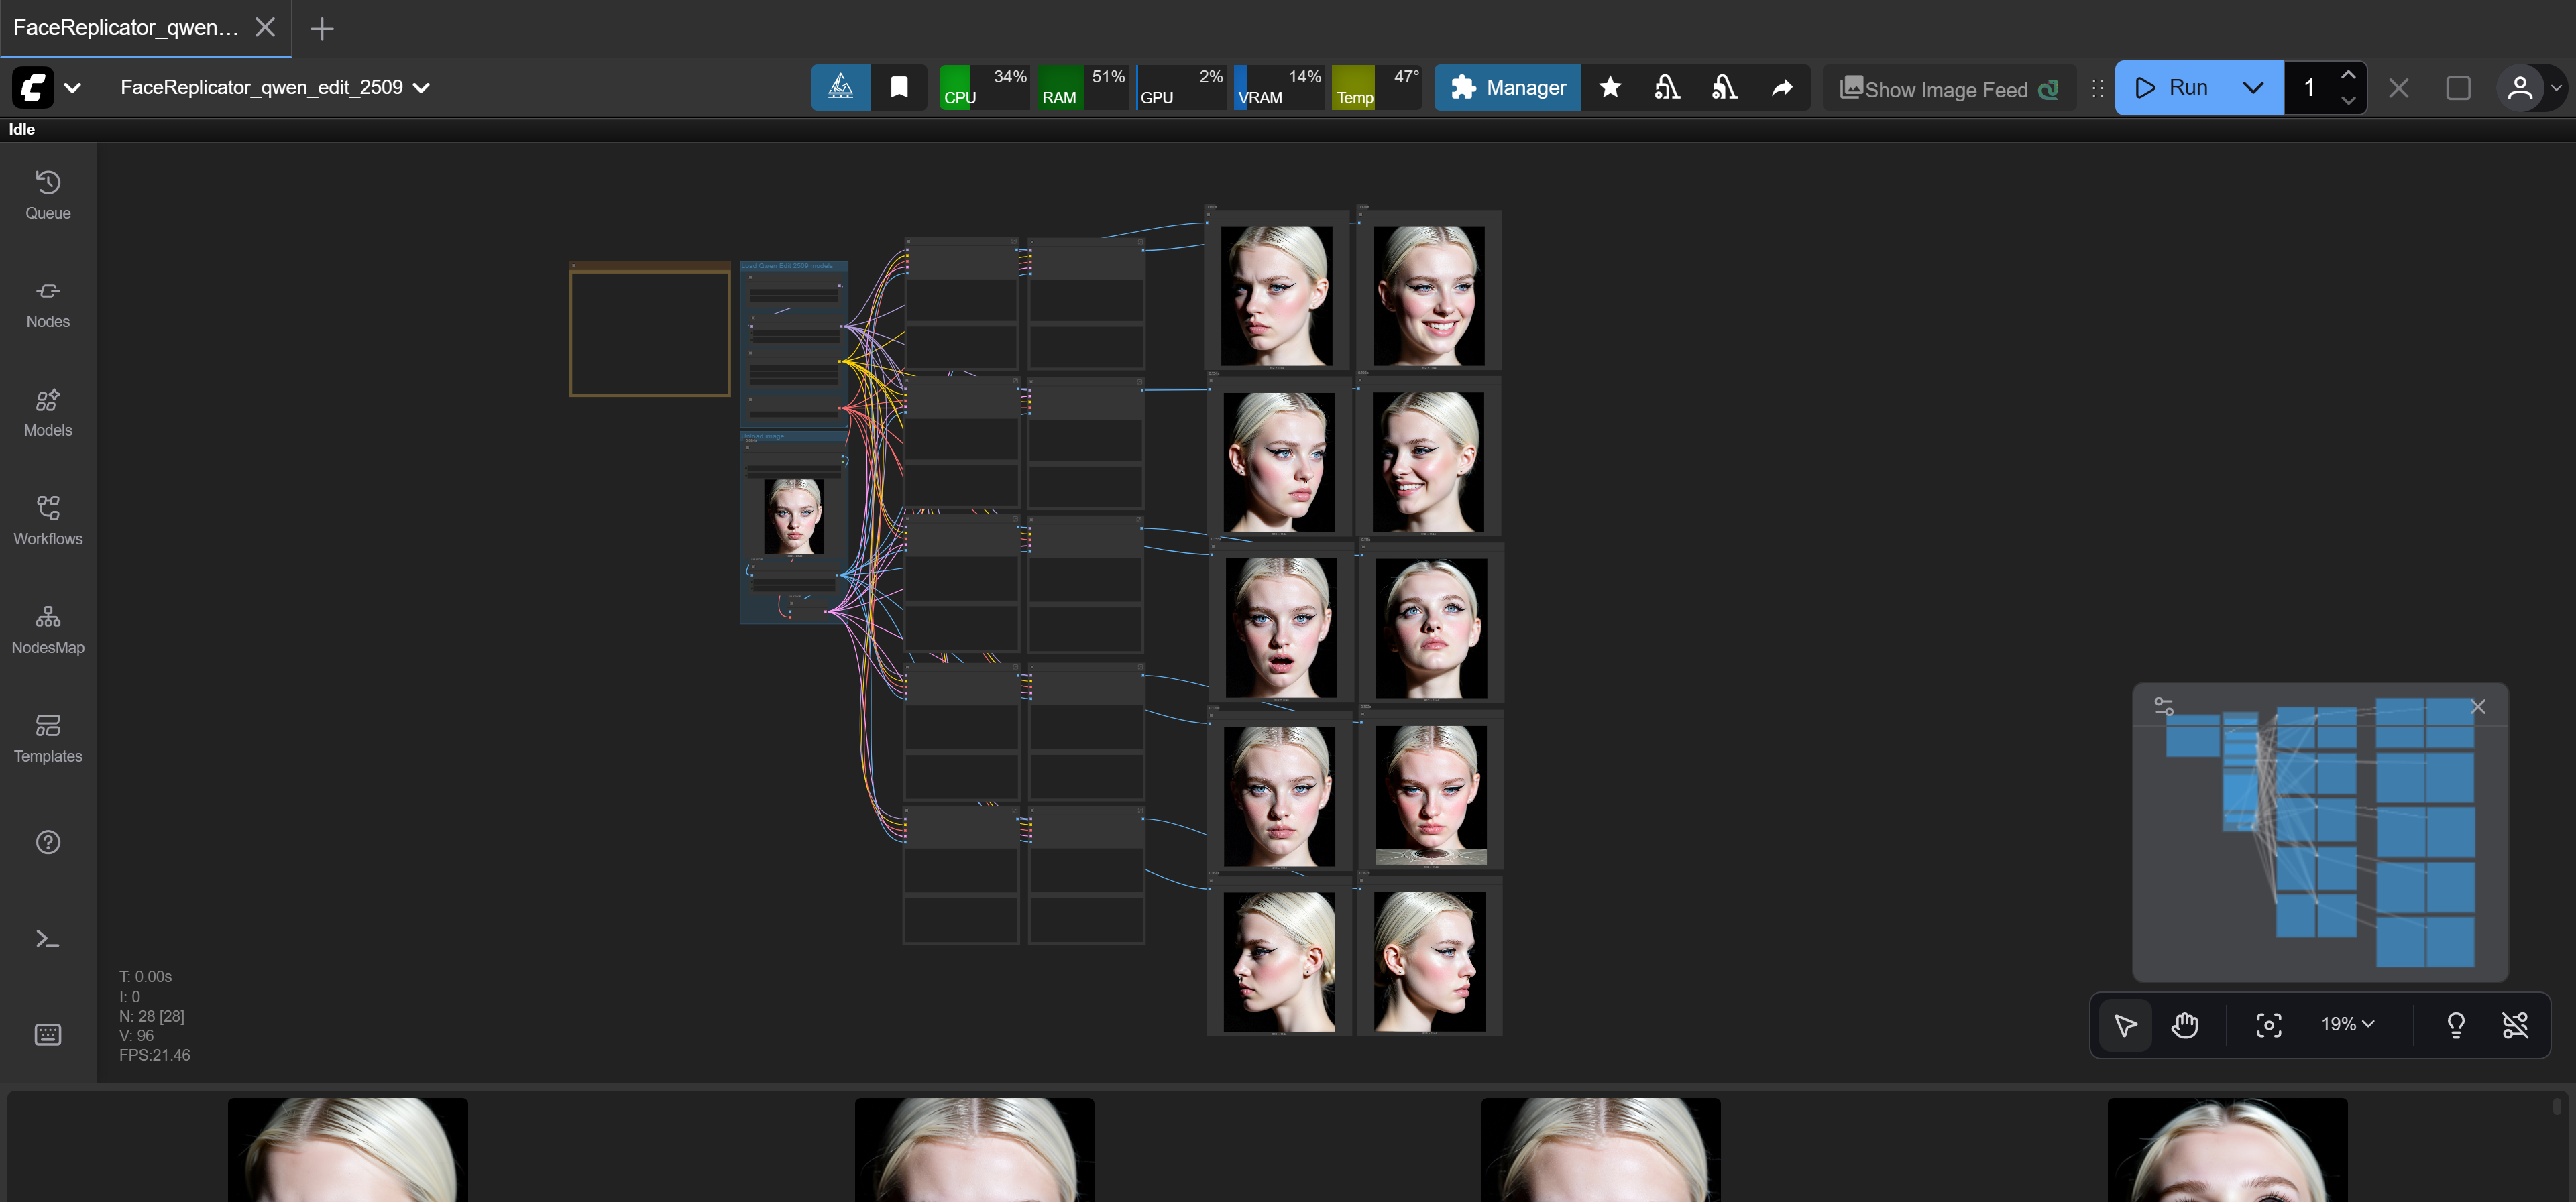Viewport: 2576px width, 1202px height.
Task: Click the Temp 47° monitor
Action: 1377,88
